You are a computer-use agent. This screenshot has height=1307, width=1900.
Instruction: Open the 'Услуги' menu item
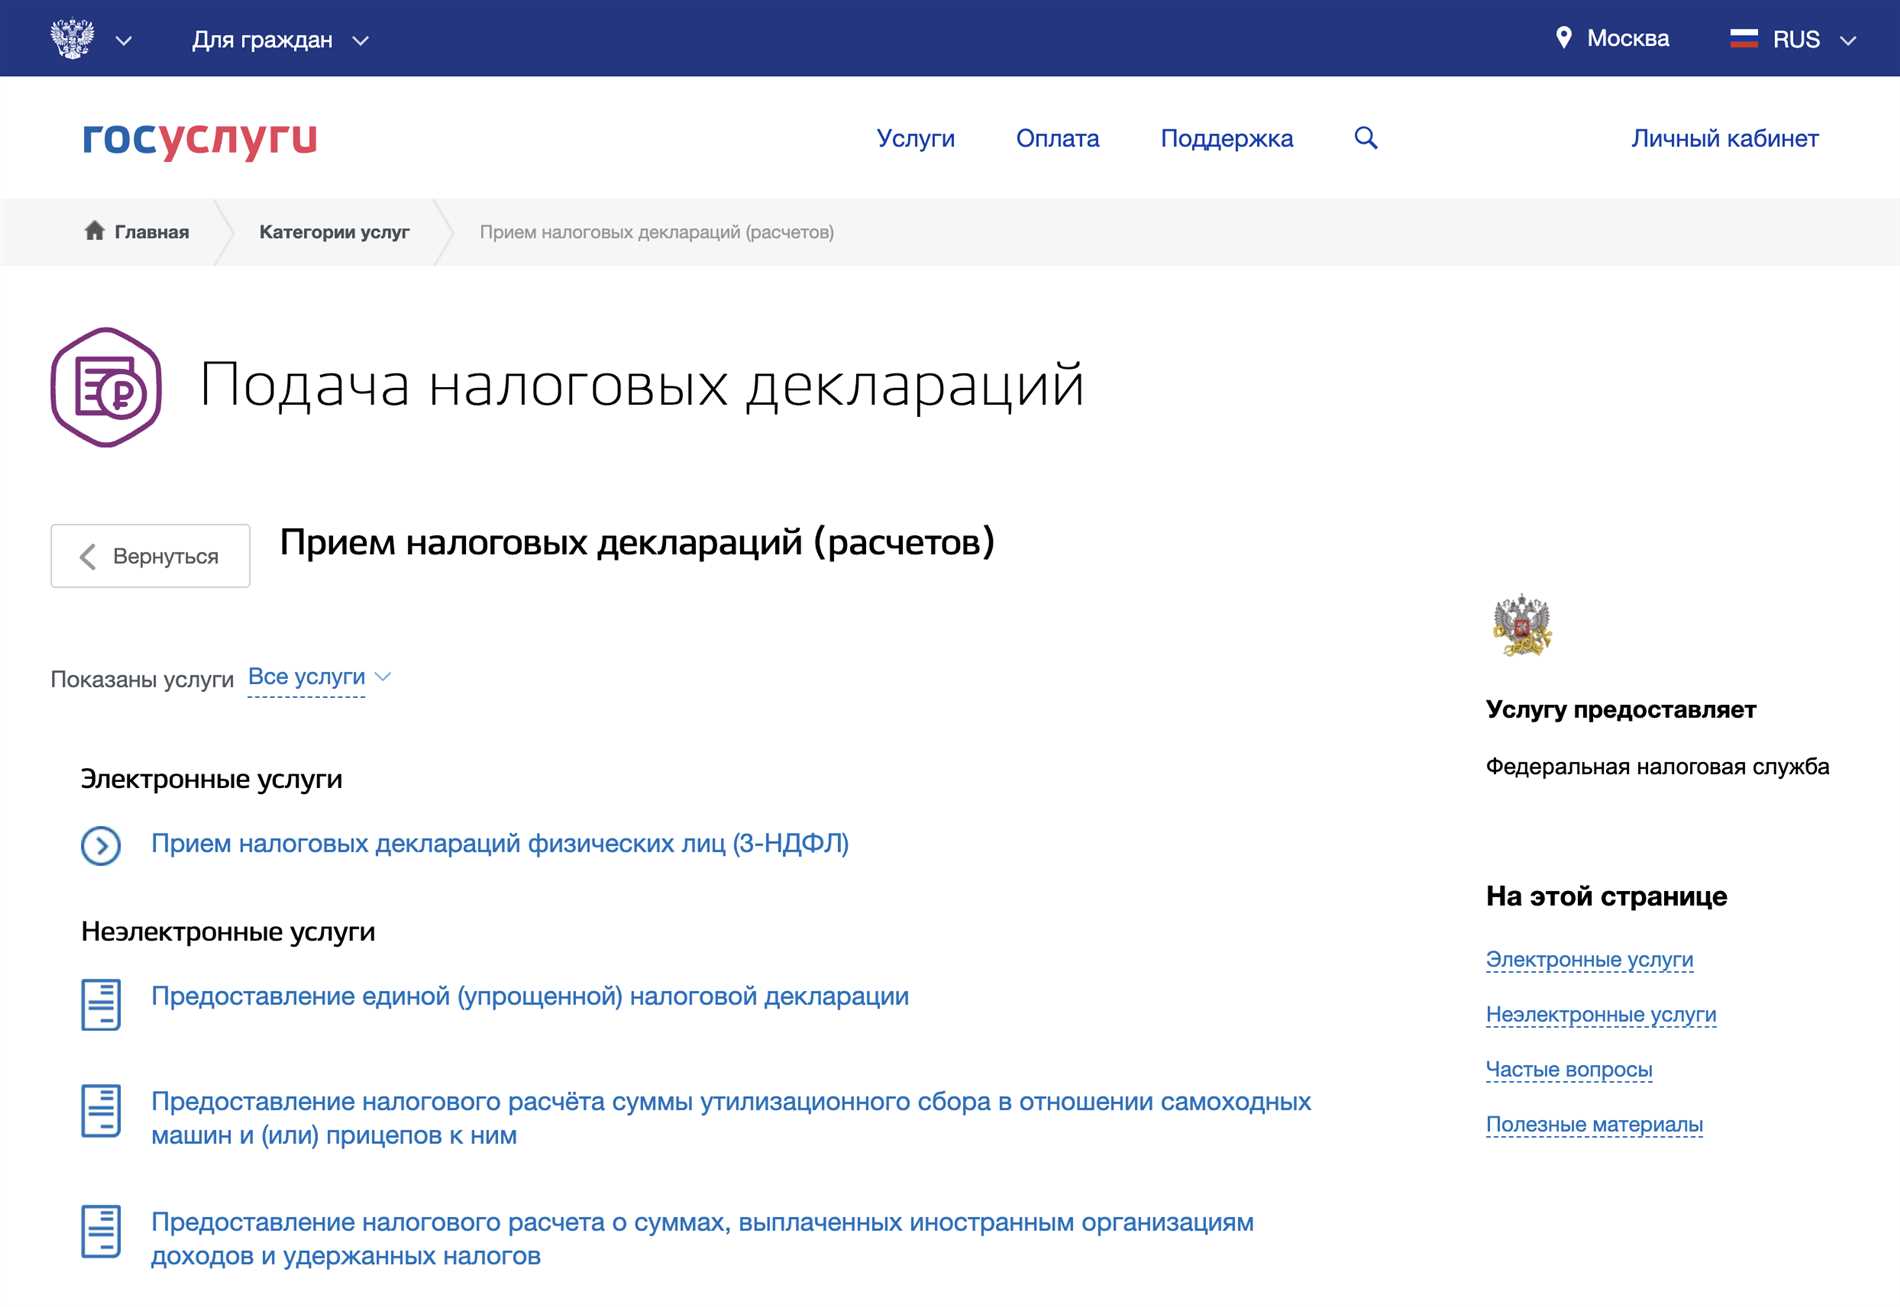click(x=915, y=138)
